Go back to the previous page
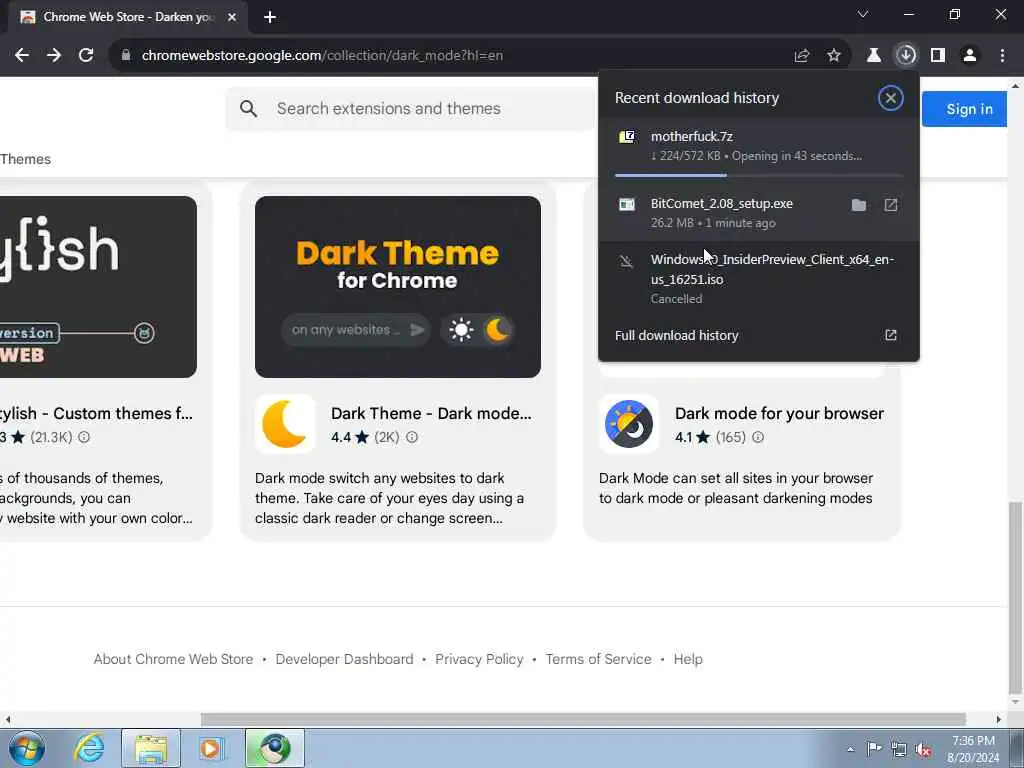The height and width of the screenshot is (768, 1024). (22, 56)
